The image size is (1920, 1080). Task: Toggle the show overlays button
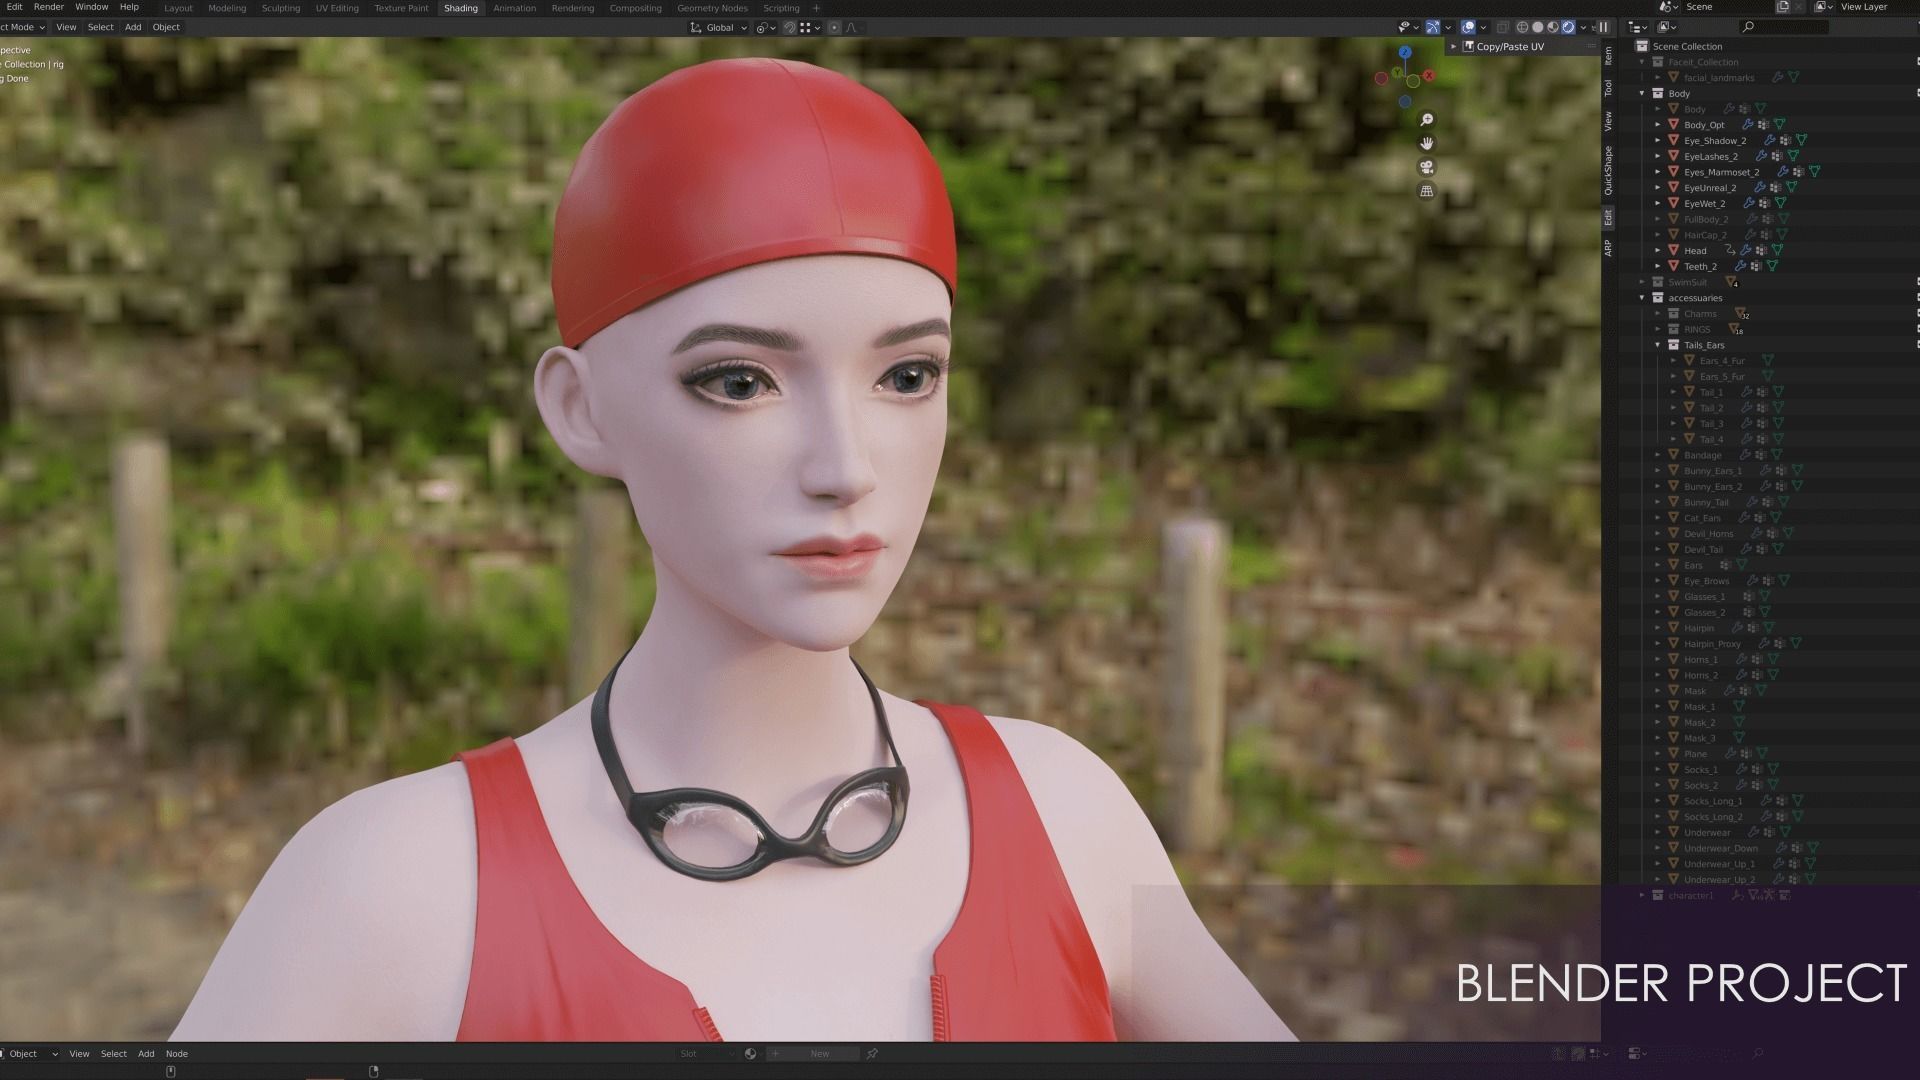pyautogui.click(x=1468, y=27)
